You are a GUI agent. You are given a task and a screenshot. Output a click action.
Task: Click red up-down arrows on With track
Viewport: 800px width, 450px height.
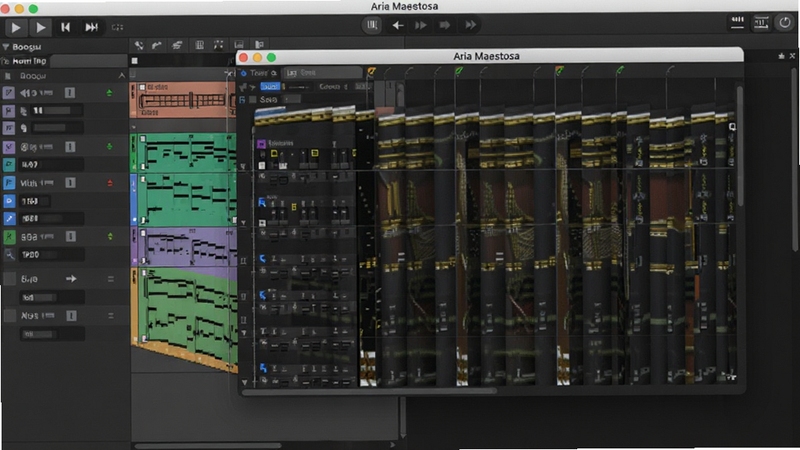click(110, 183)
